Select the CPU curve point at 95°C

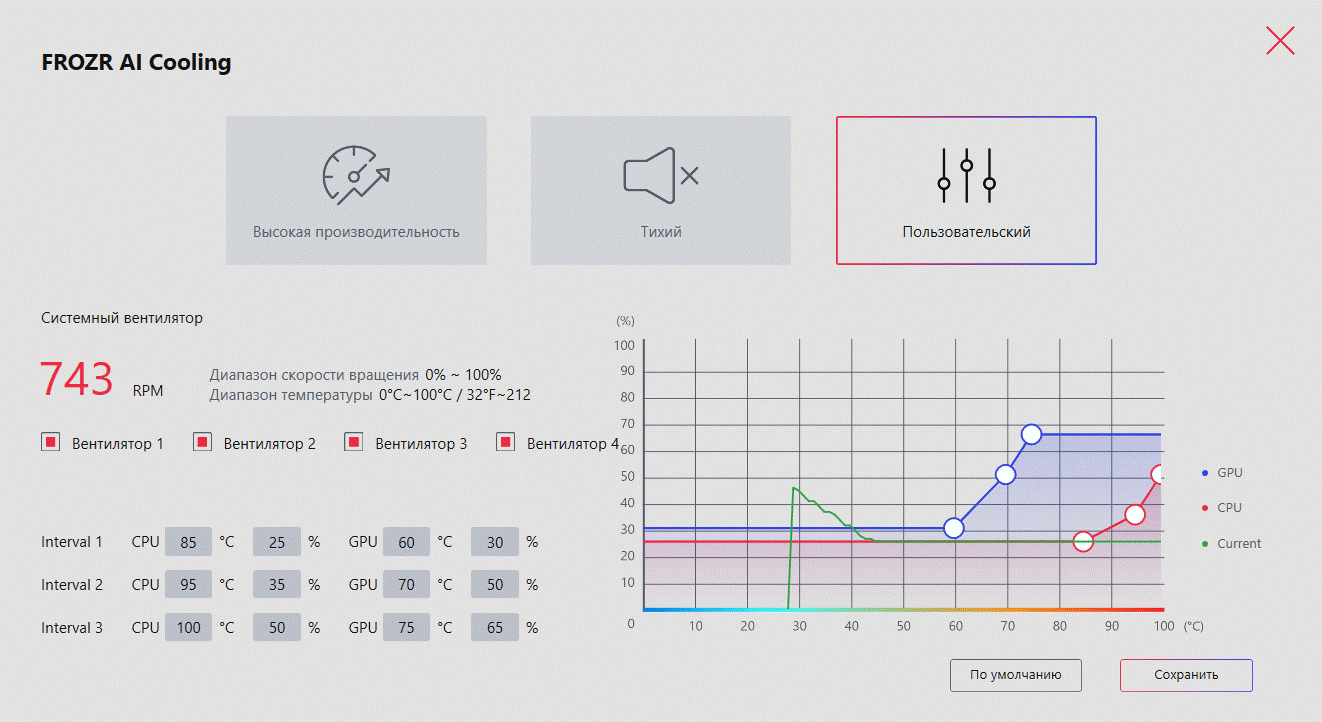(x=1135, y=515)
